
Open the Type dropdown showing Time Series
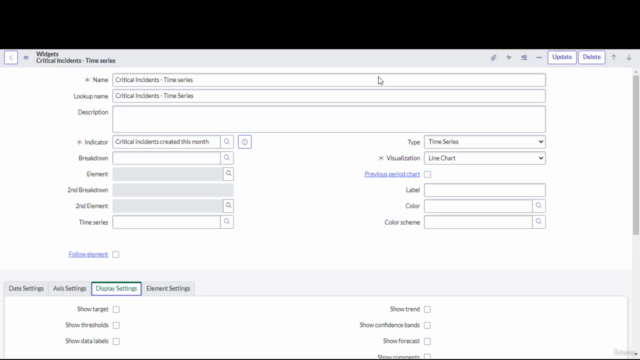tap(485, 142)
